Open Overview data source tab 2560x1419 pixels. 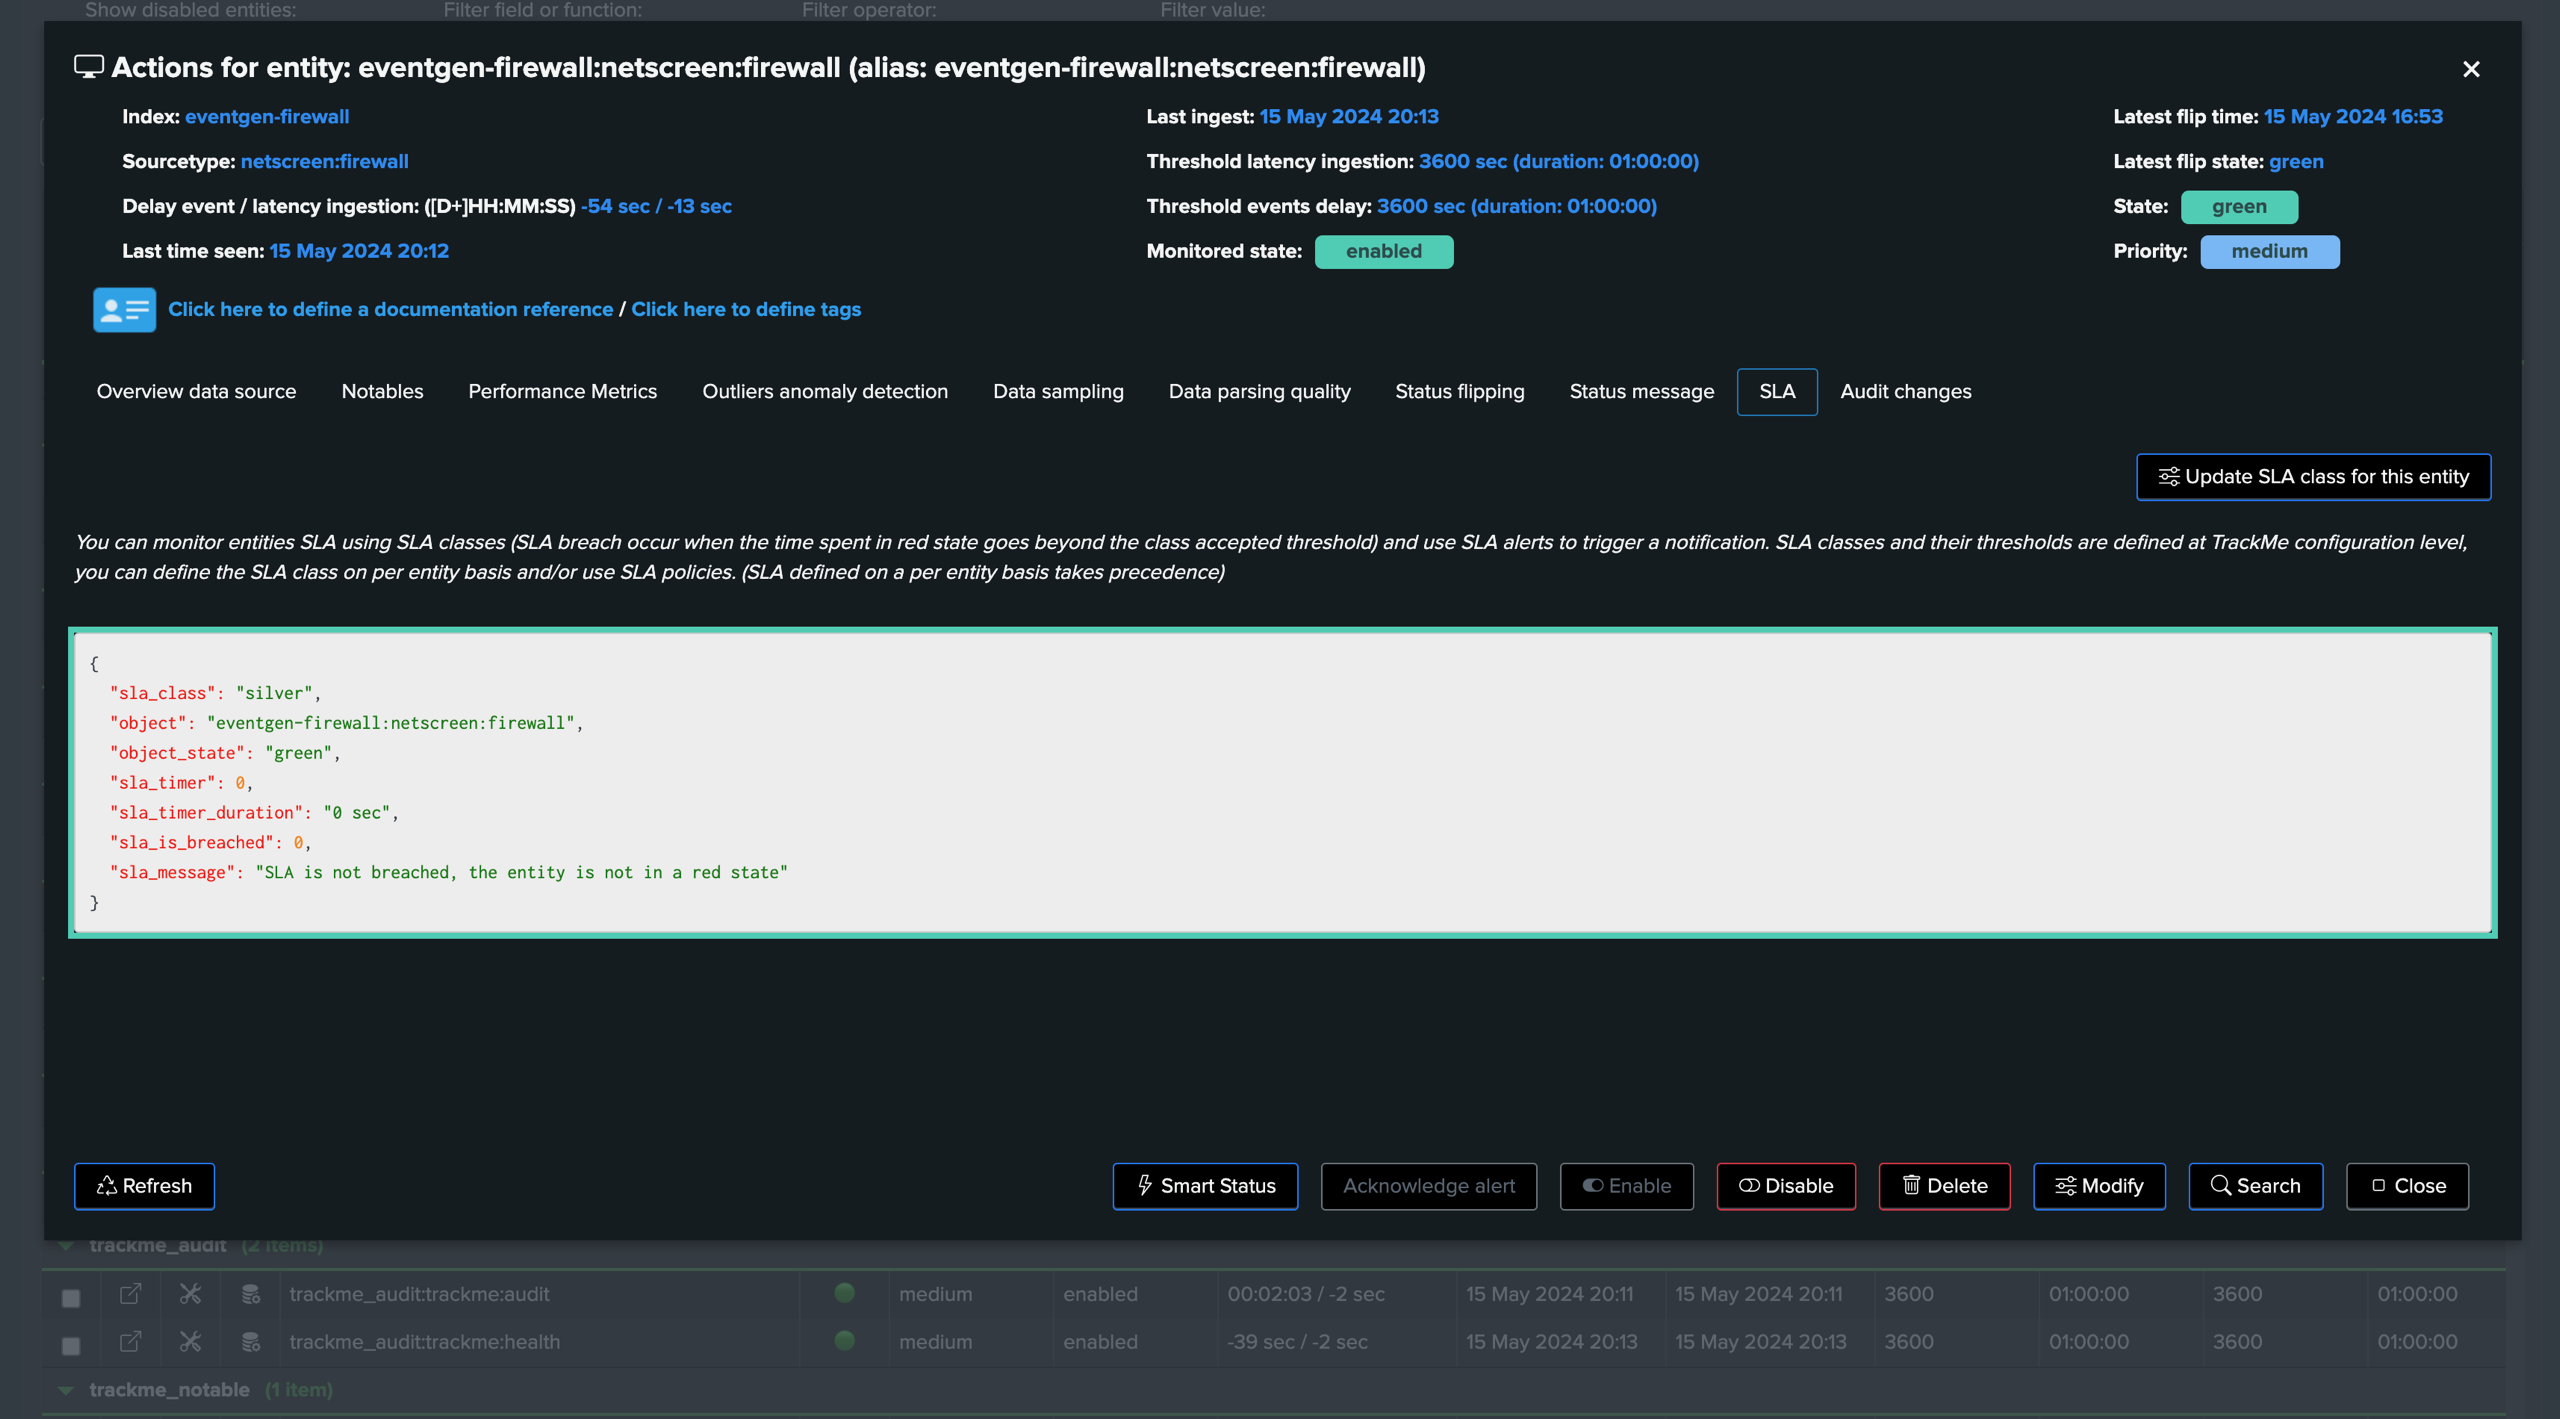(x=196, y=392)
